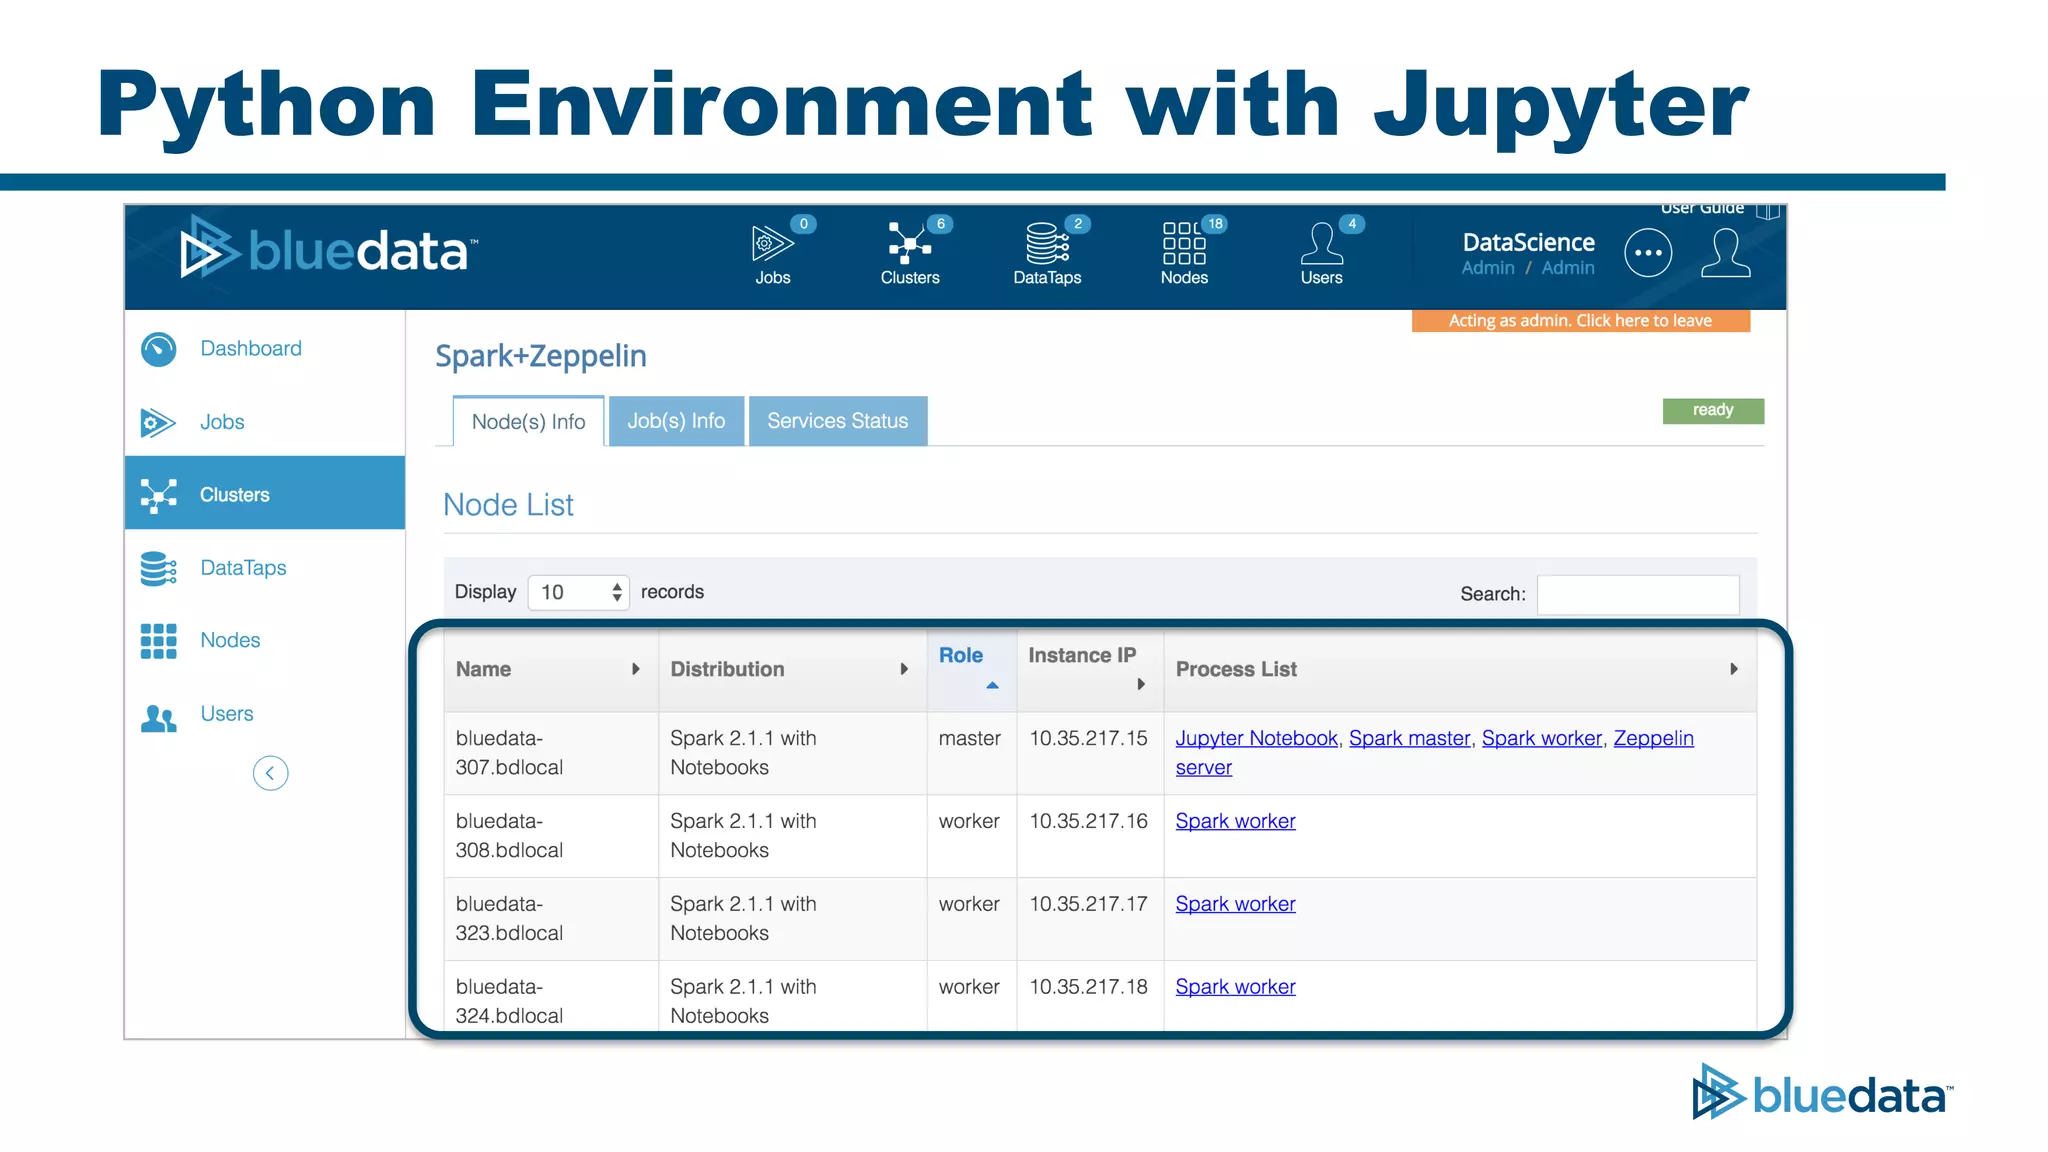Click the Users icon in top bar
This screenshot has height=1152, width=2048.
click(1321, 244)
